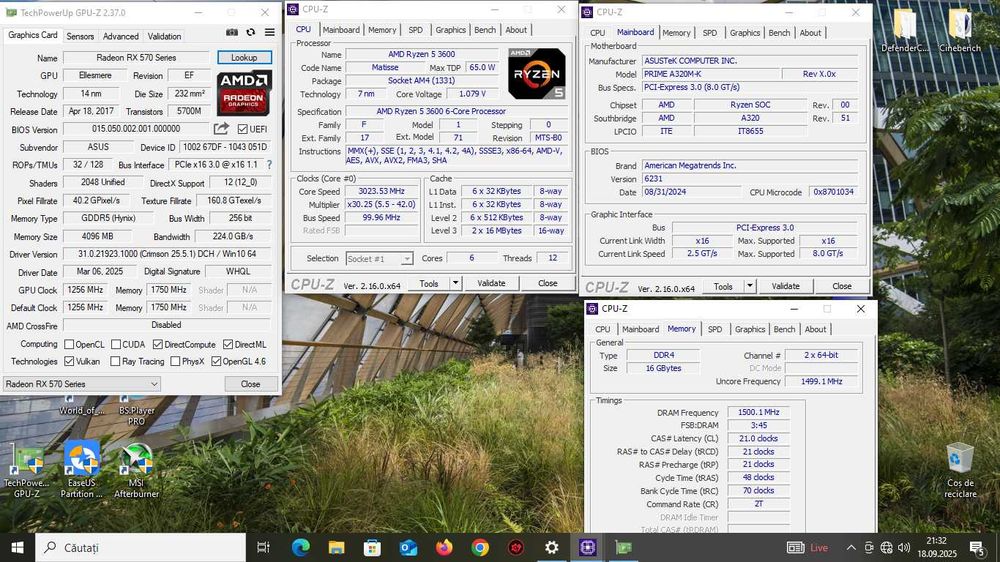Image resolution: width=1000 pixels, height=562 pixels.
Task: Click Close in the CPU-Z Mainboard window
Action: (842, 286)
